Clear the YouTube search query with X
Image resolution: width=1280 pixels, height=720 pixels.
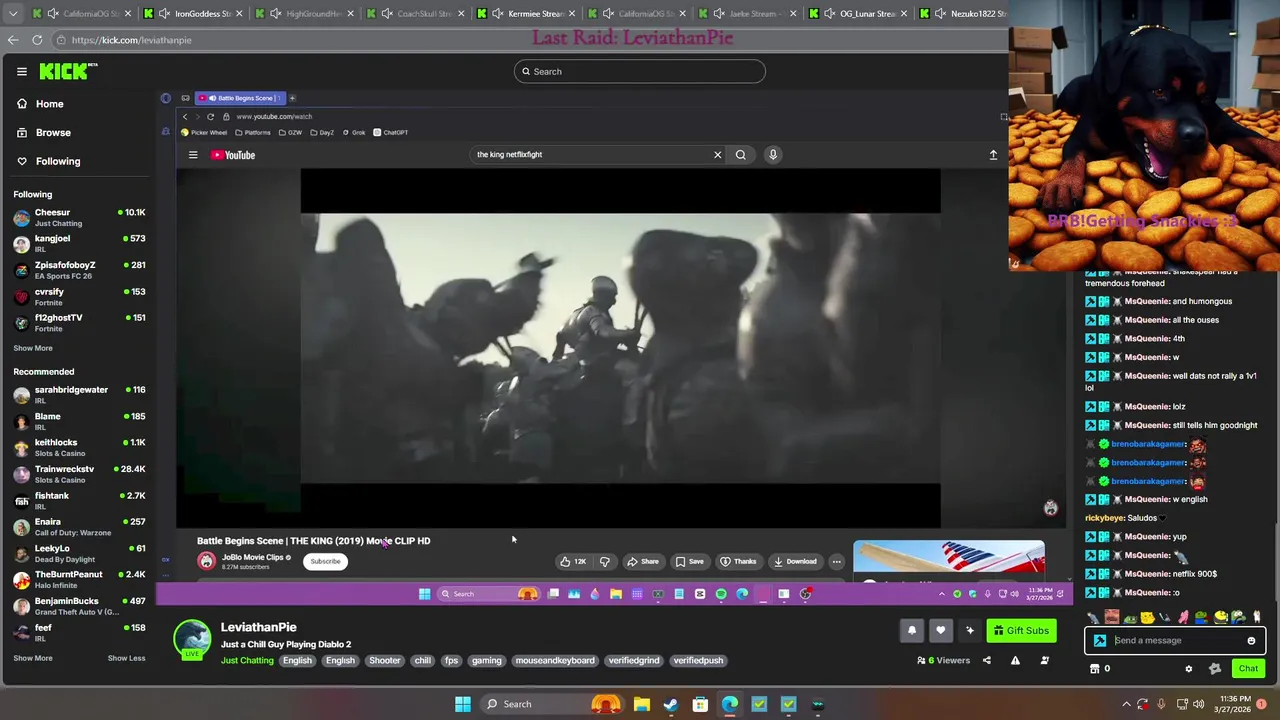[x=717, y=155]
